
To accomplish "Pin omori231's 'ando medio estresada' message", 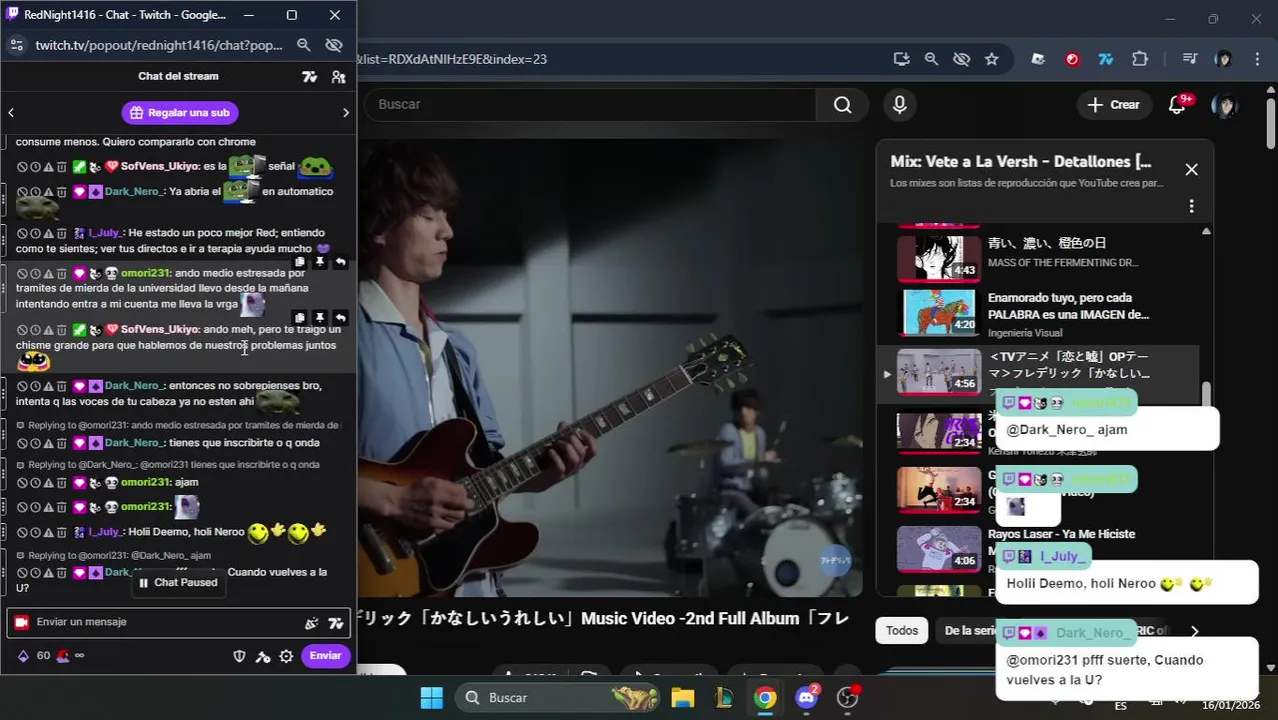I will [320, 262].
